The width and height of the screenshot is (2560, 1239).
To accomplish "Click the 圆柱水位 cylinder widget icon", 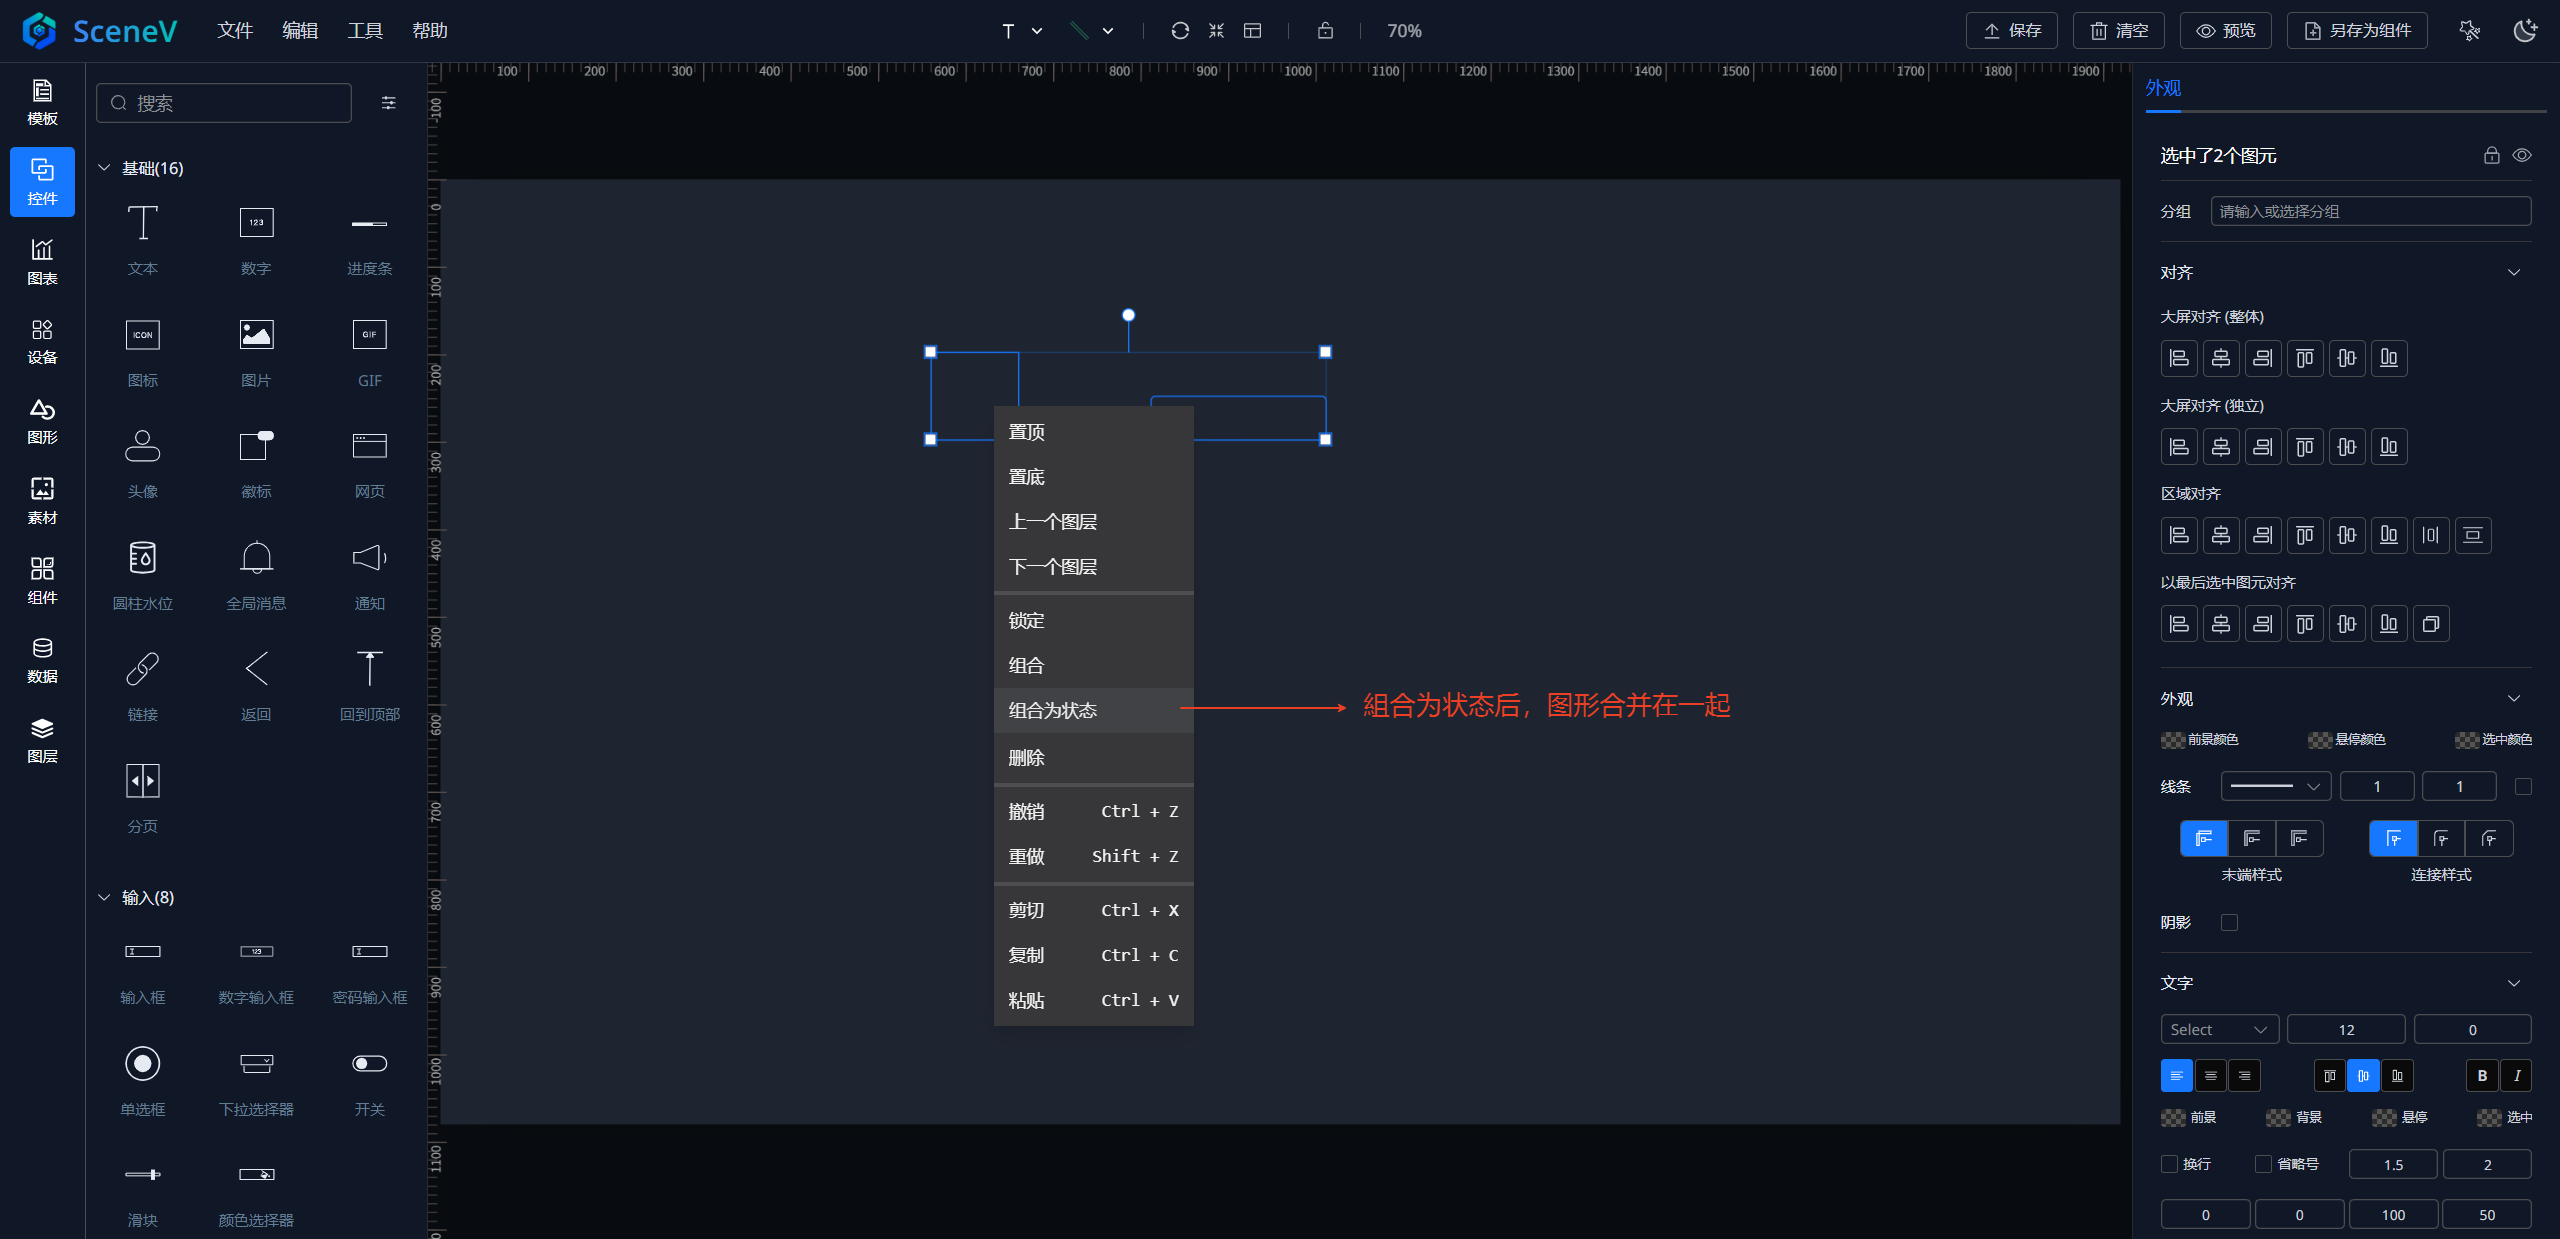I will (x=143, y=558).
